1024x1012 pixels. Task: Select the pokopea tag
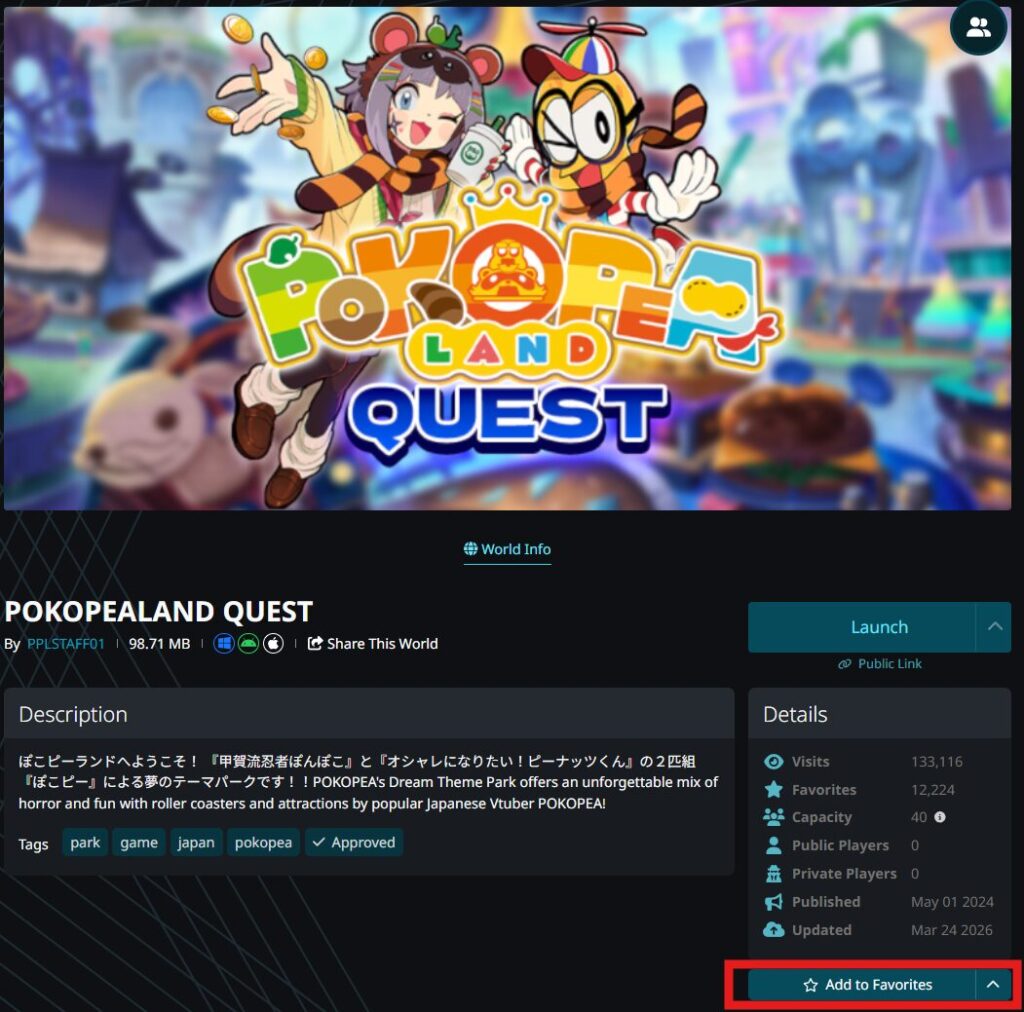[263, 842]
